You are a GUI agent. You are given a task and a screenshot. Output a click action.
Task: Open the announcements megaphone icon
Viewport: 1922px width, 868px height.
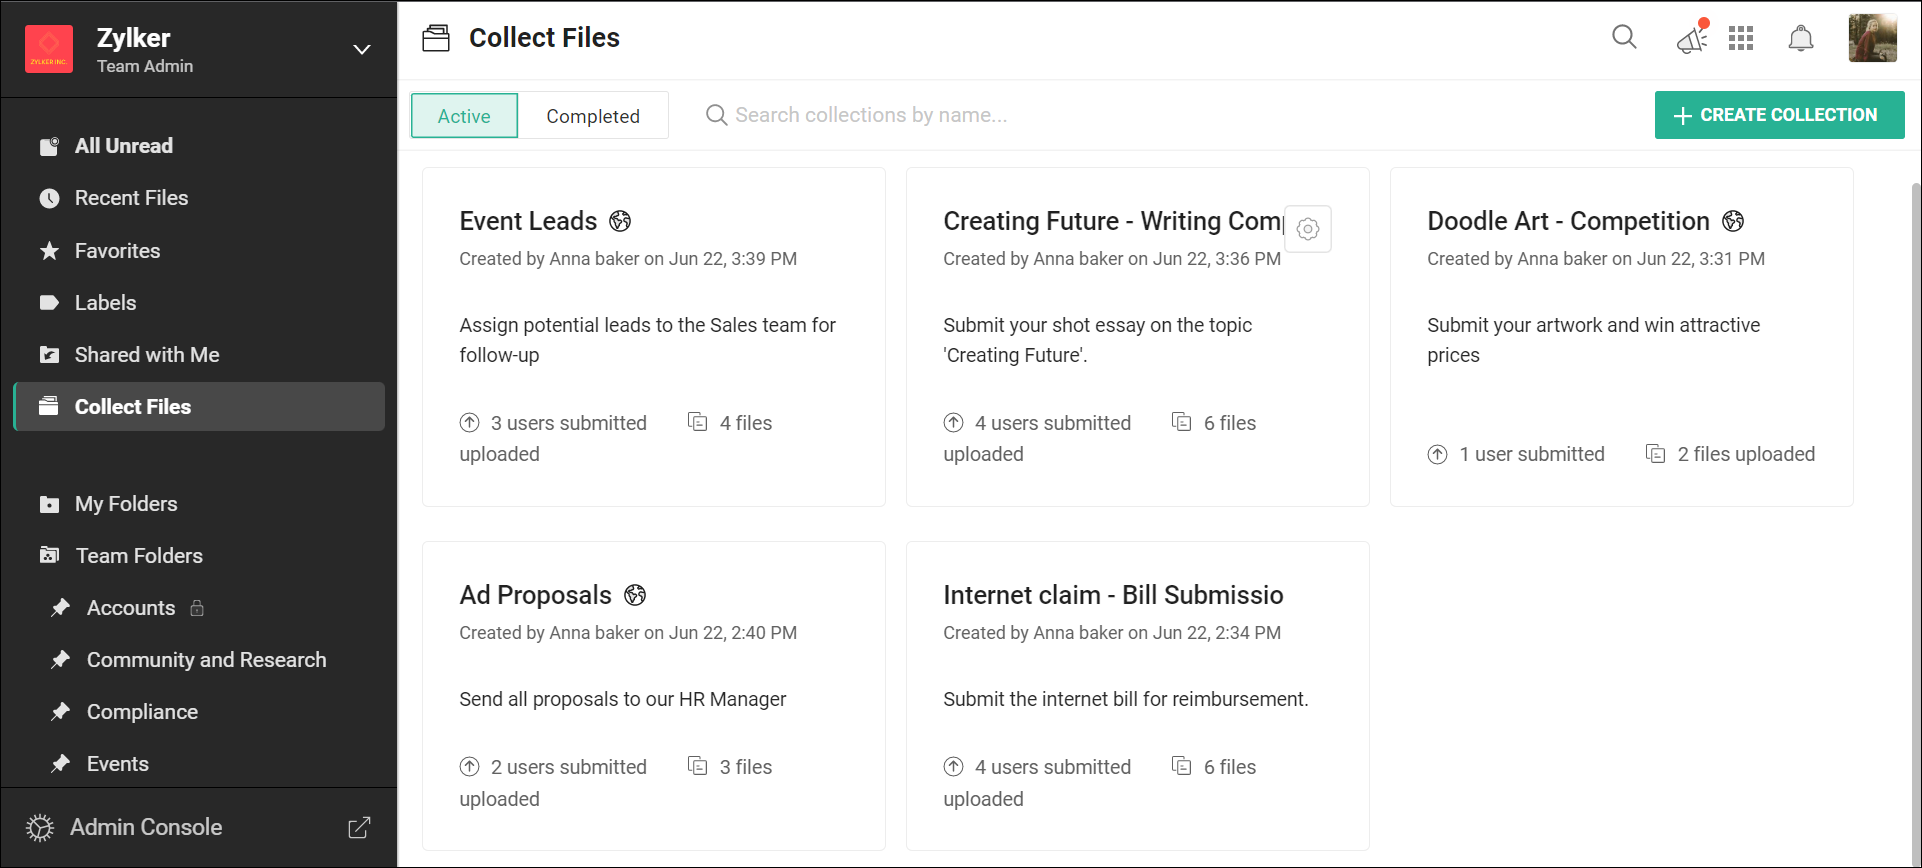point(1691,39)
